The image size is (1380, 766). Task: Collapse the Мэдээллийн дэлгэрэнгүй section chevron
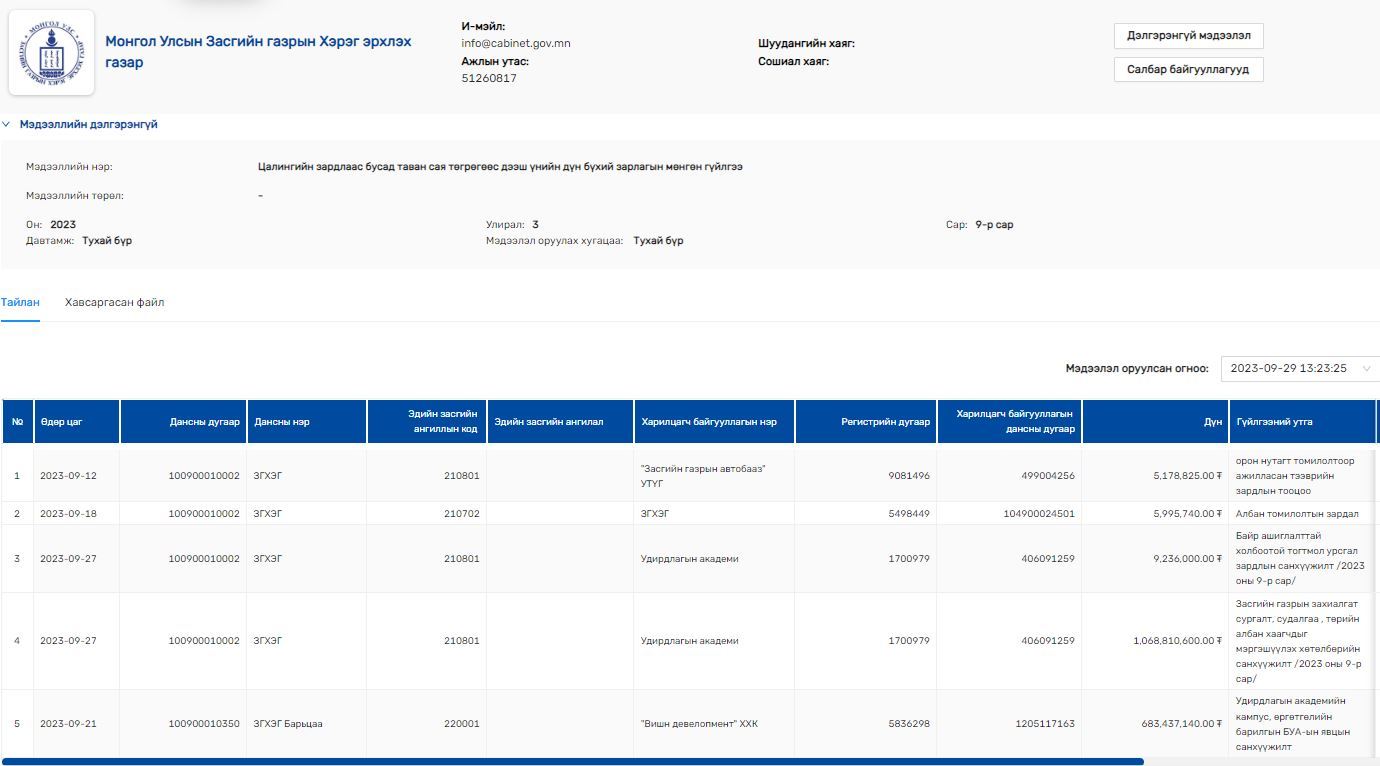click(6, 125)
